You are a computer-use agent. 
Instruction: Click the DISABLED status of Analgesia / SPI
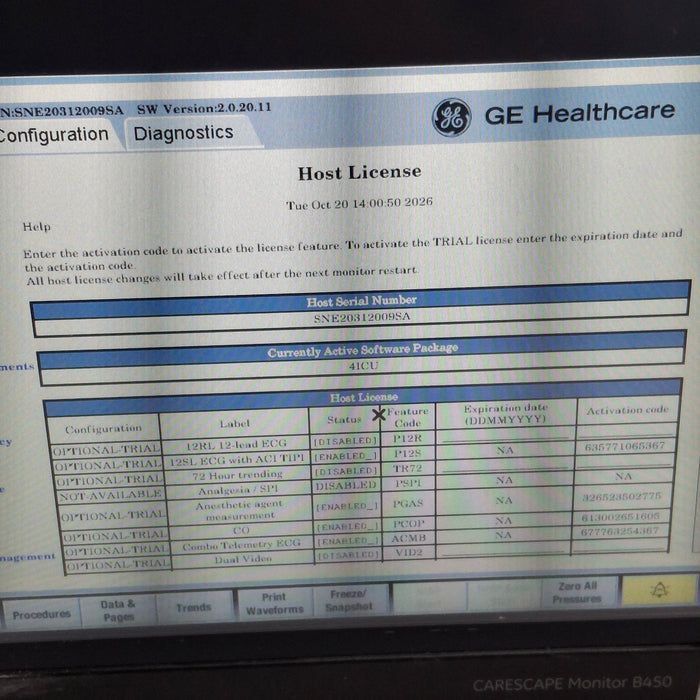[x=346, y=485]
